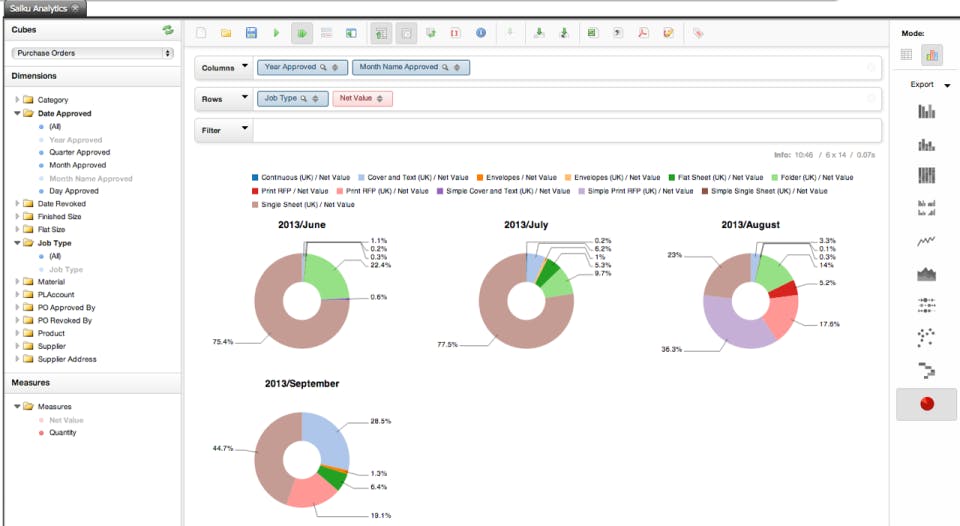Expand the Category dimension folder
Screen dimensions: 960x526
(x=17, y=99)
